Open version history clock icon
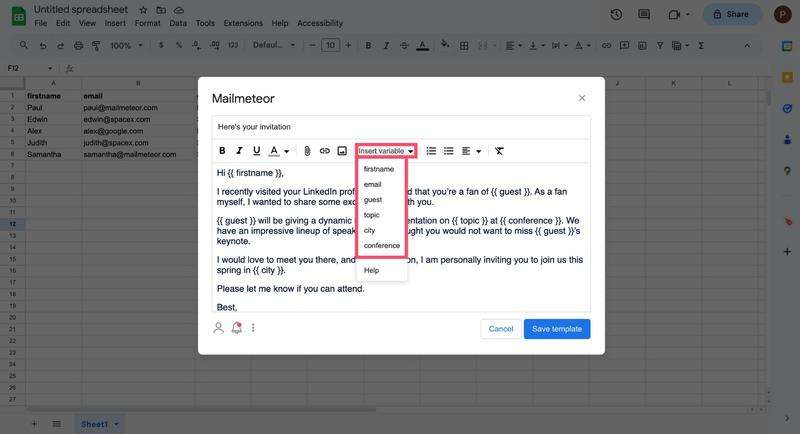 [616, 14]
